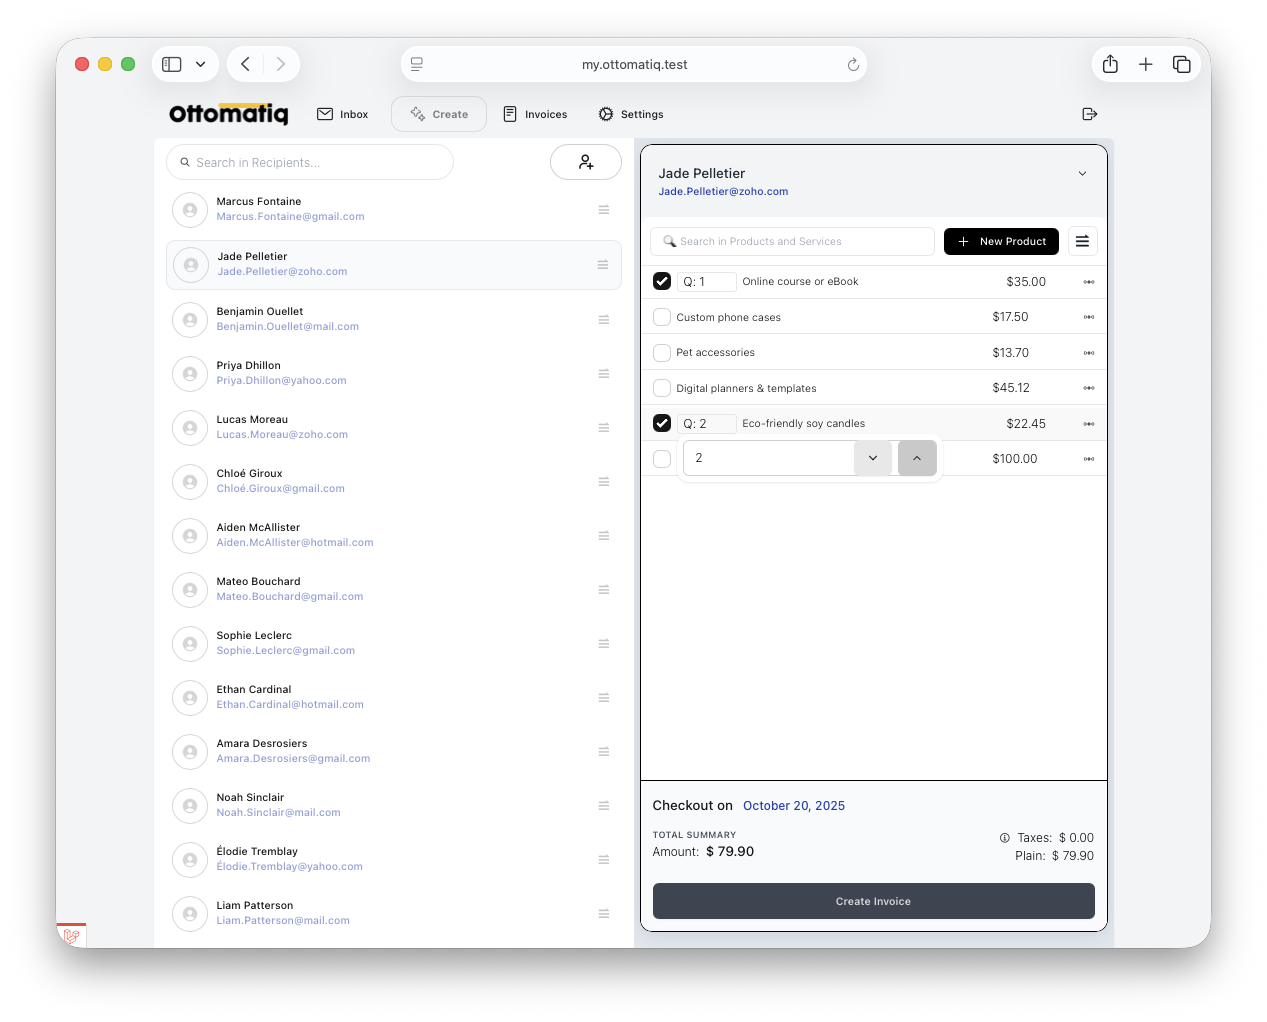Click the Search in Recipients input field
The image size is (1267, 1022).
tap(309, 161)
